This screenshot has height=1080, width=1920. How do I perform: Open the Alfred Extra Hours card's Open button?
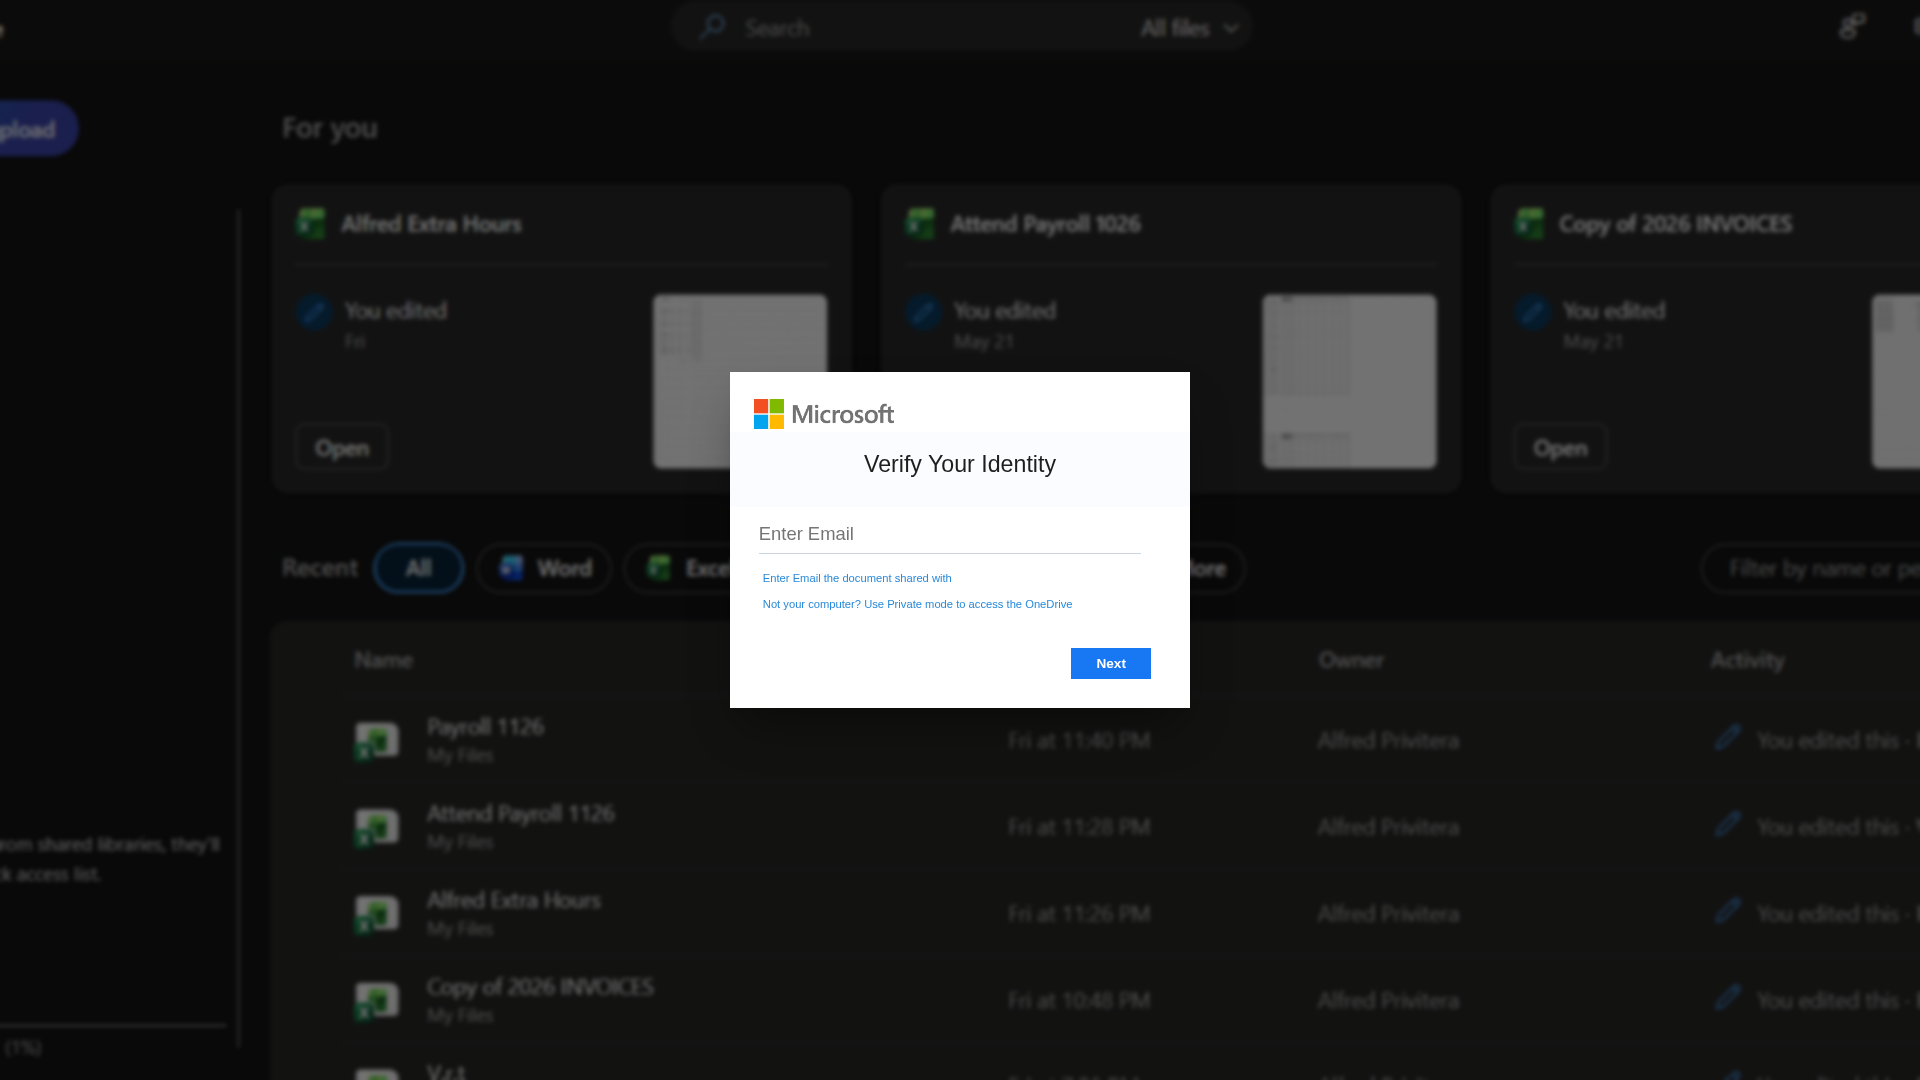click(x=342, y=447)
